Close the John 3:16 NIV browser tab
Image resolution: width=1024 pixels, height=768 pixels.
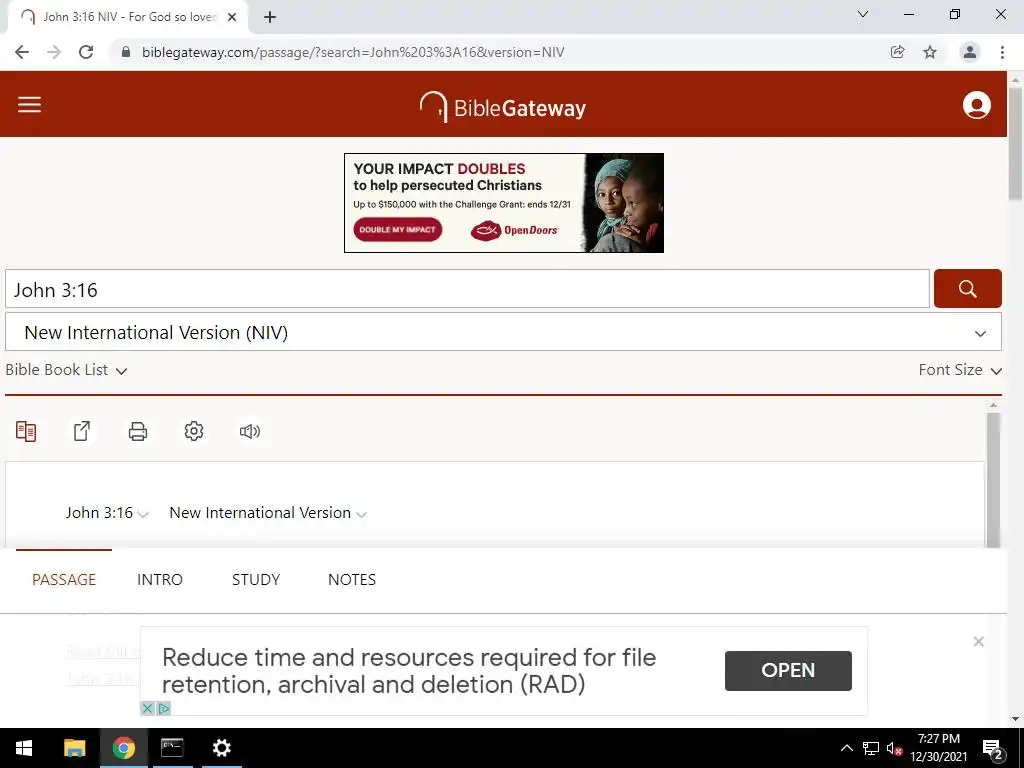pos(232,17)
